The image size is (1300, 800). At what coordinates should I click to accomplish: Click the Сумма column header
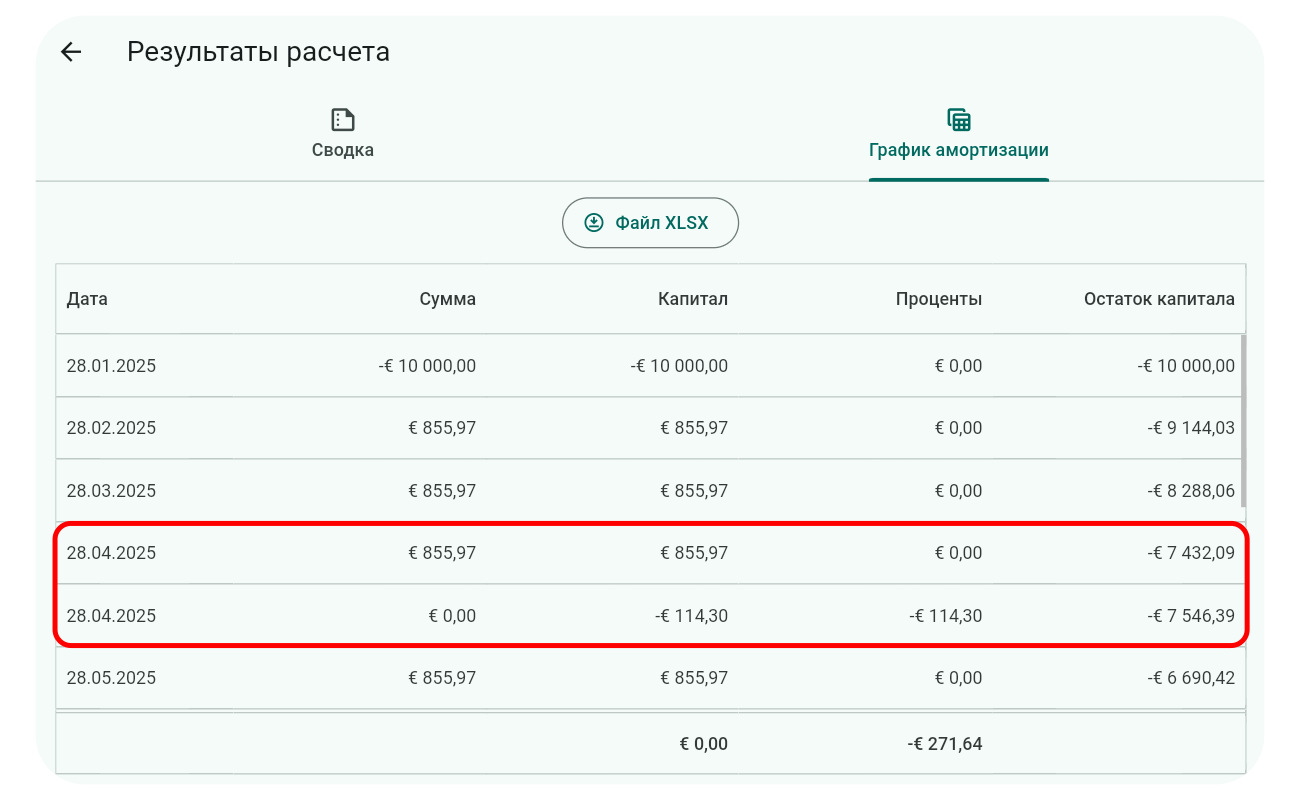447,299
